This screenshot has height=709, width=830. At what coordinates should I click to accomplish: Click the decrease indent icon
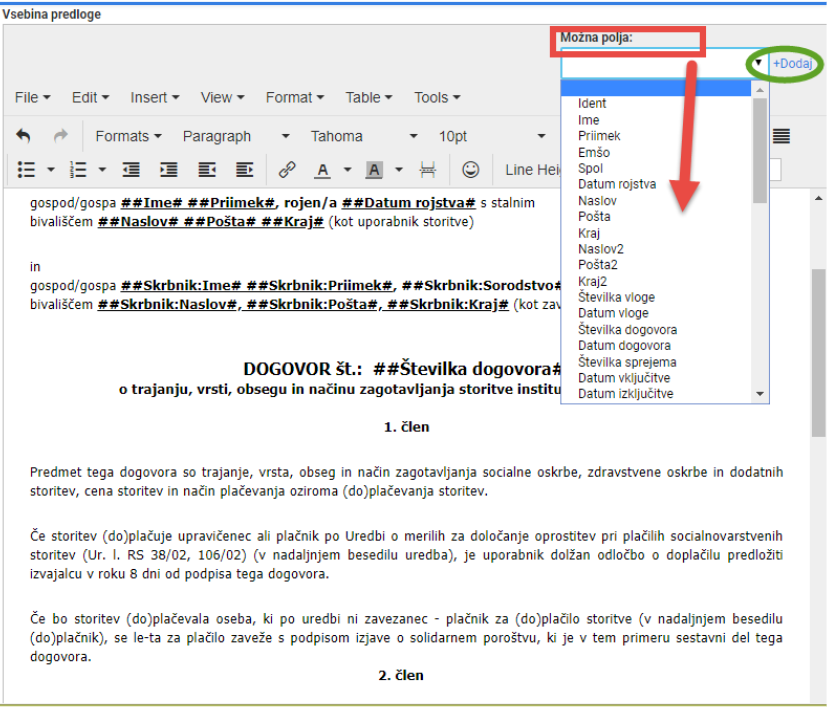point(131,170)
